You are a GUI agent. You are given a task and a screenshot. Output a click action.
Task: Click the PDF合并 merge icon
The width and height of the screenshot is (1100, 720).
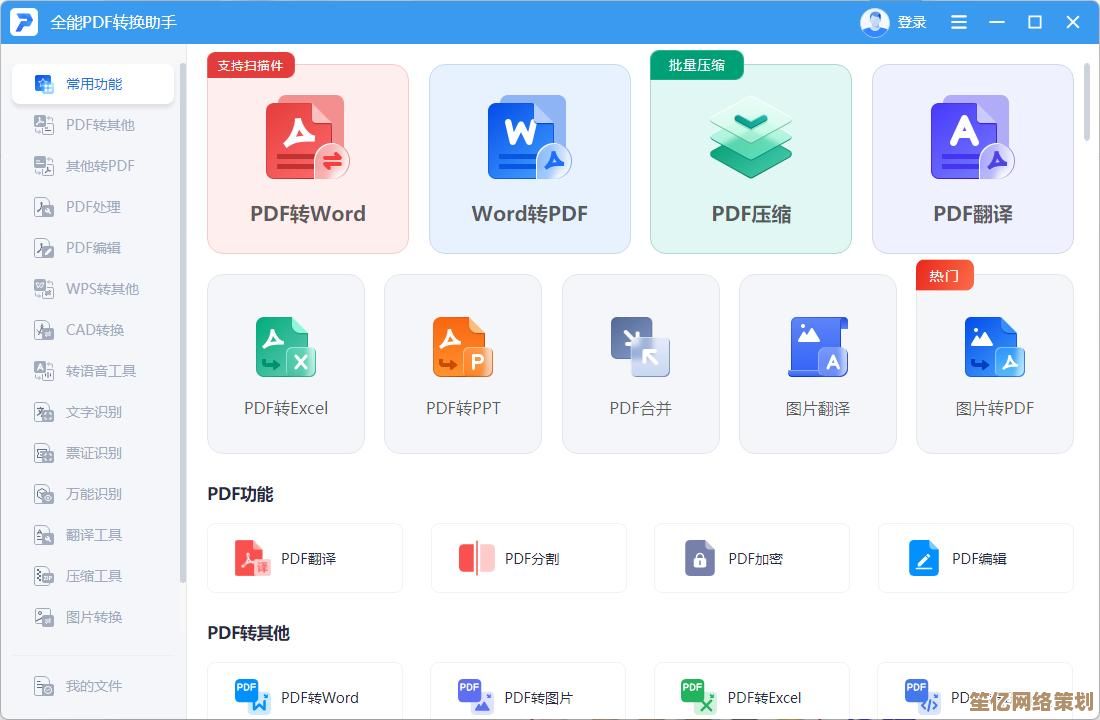(640, 347)
